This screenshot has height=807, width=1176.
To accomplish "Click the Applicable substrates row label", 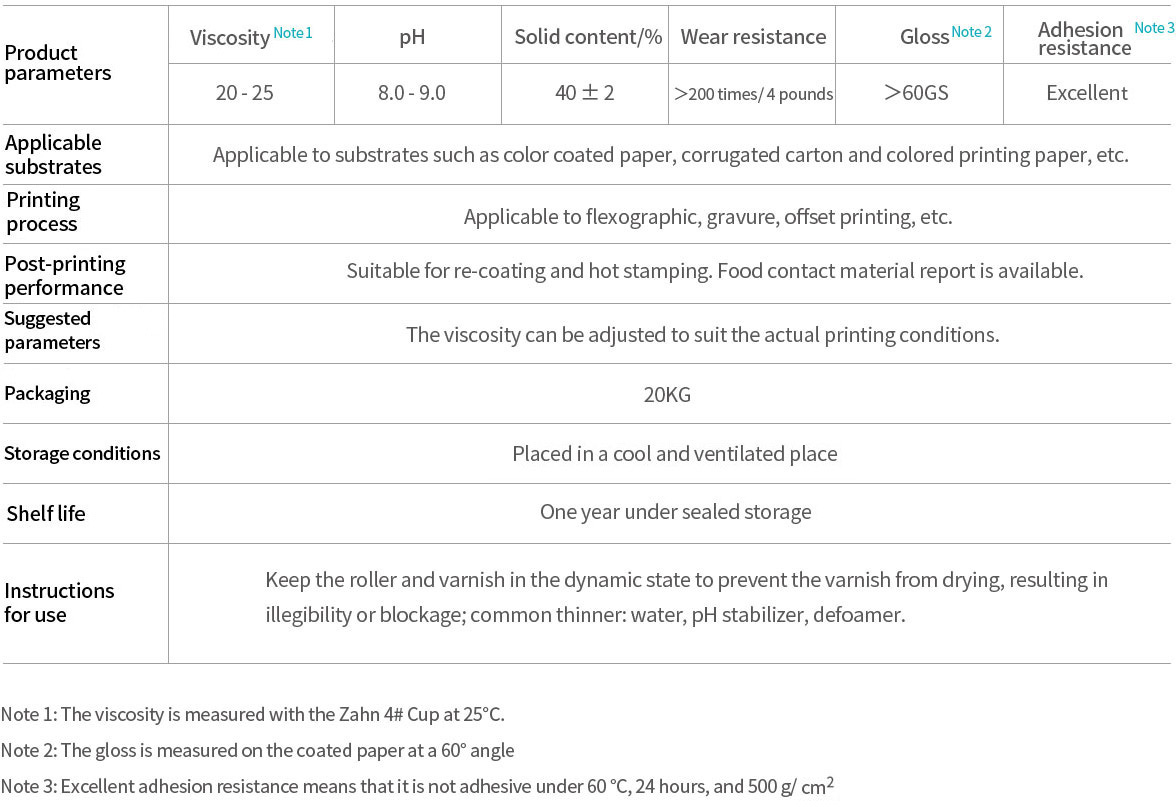I will pos(53,155).
